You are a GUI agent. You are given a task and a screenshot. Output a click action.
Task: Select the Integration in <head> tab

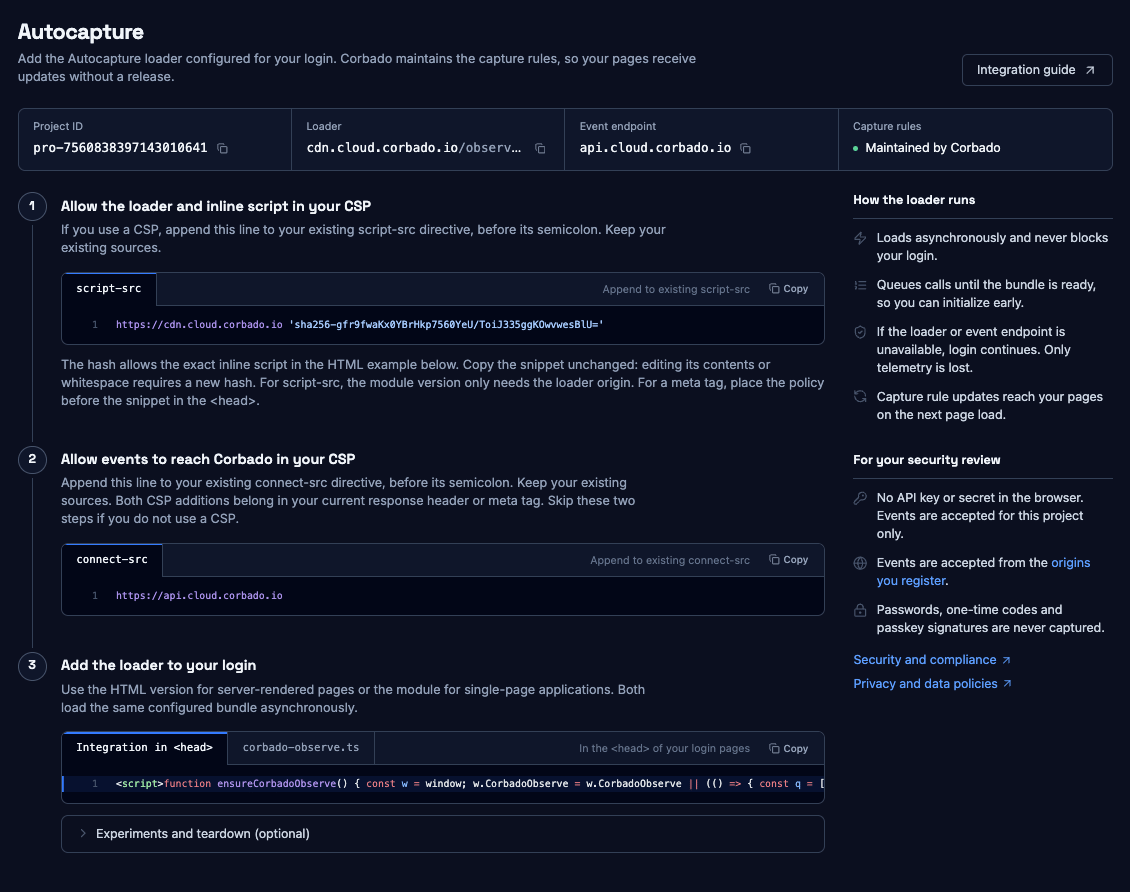[144, 748]
